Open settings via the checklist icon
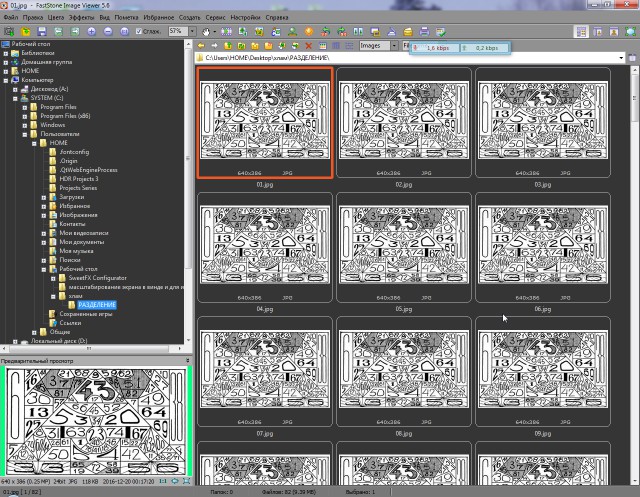Image resolution: width=640 pixels, height=497 pixels. 440,31
